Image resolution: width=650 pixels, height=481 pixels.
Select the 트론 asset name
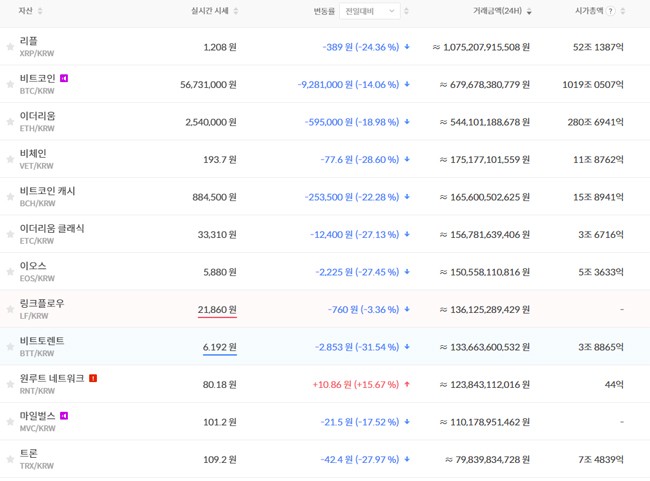click(29, 453)
